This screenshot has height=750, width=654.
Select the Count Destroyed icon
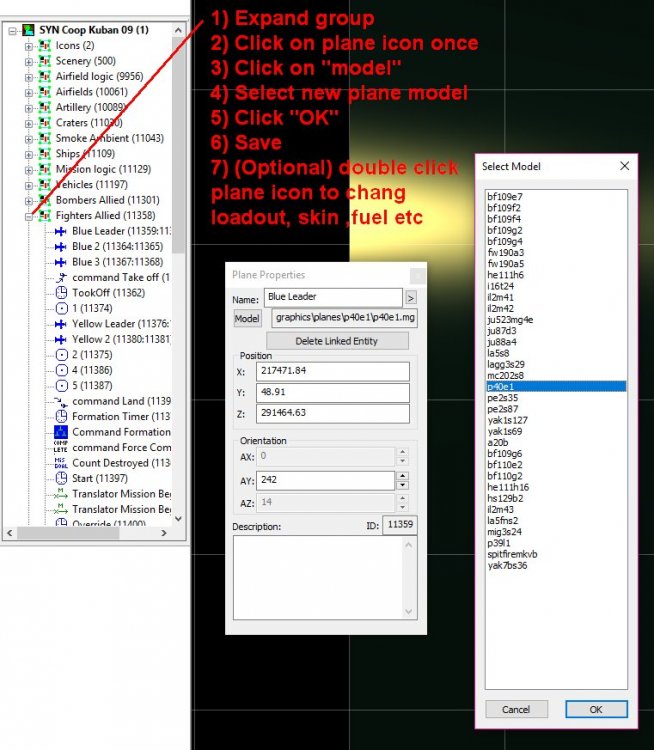[x=59, y=463]
